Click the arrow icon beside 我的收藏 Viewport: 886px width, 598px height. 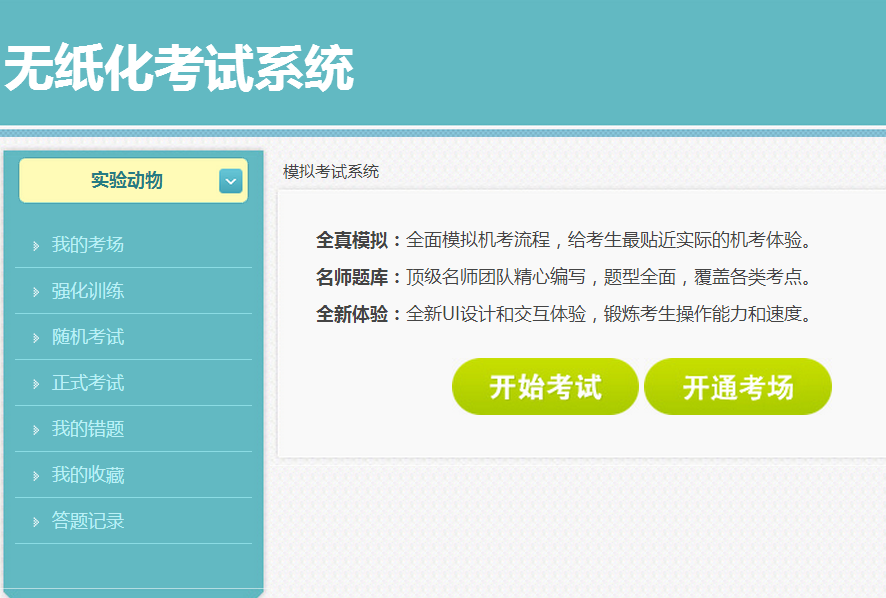pyautogui.click(x=36, y=476)
